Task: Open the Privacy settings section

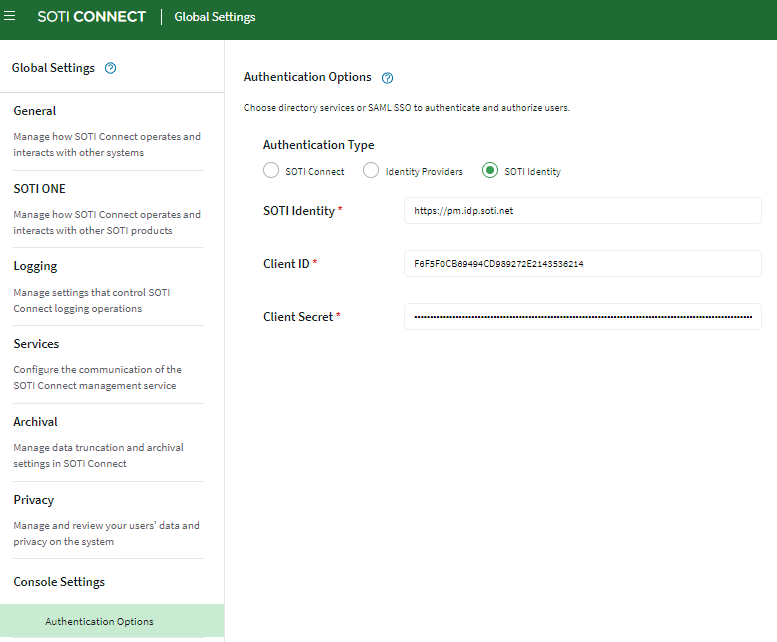Action: (34, 500)
